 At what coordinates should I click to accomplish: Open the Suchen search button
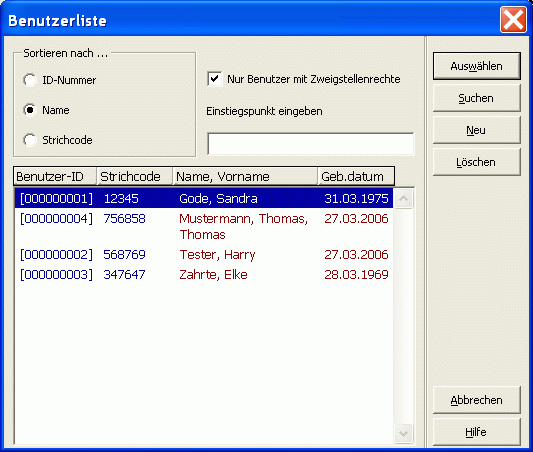[477, 98]
